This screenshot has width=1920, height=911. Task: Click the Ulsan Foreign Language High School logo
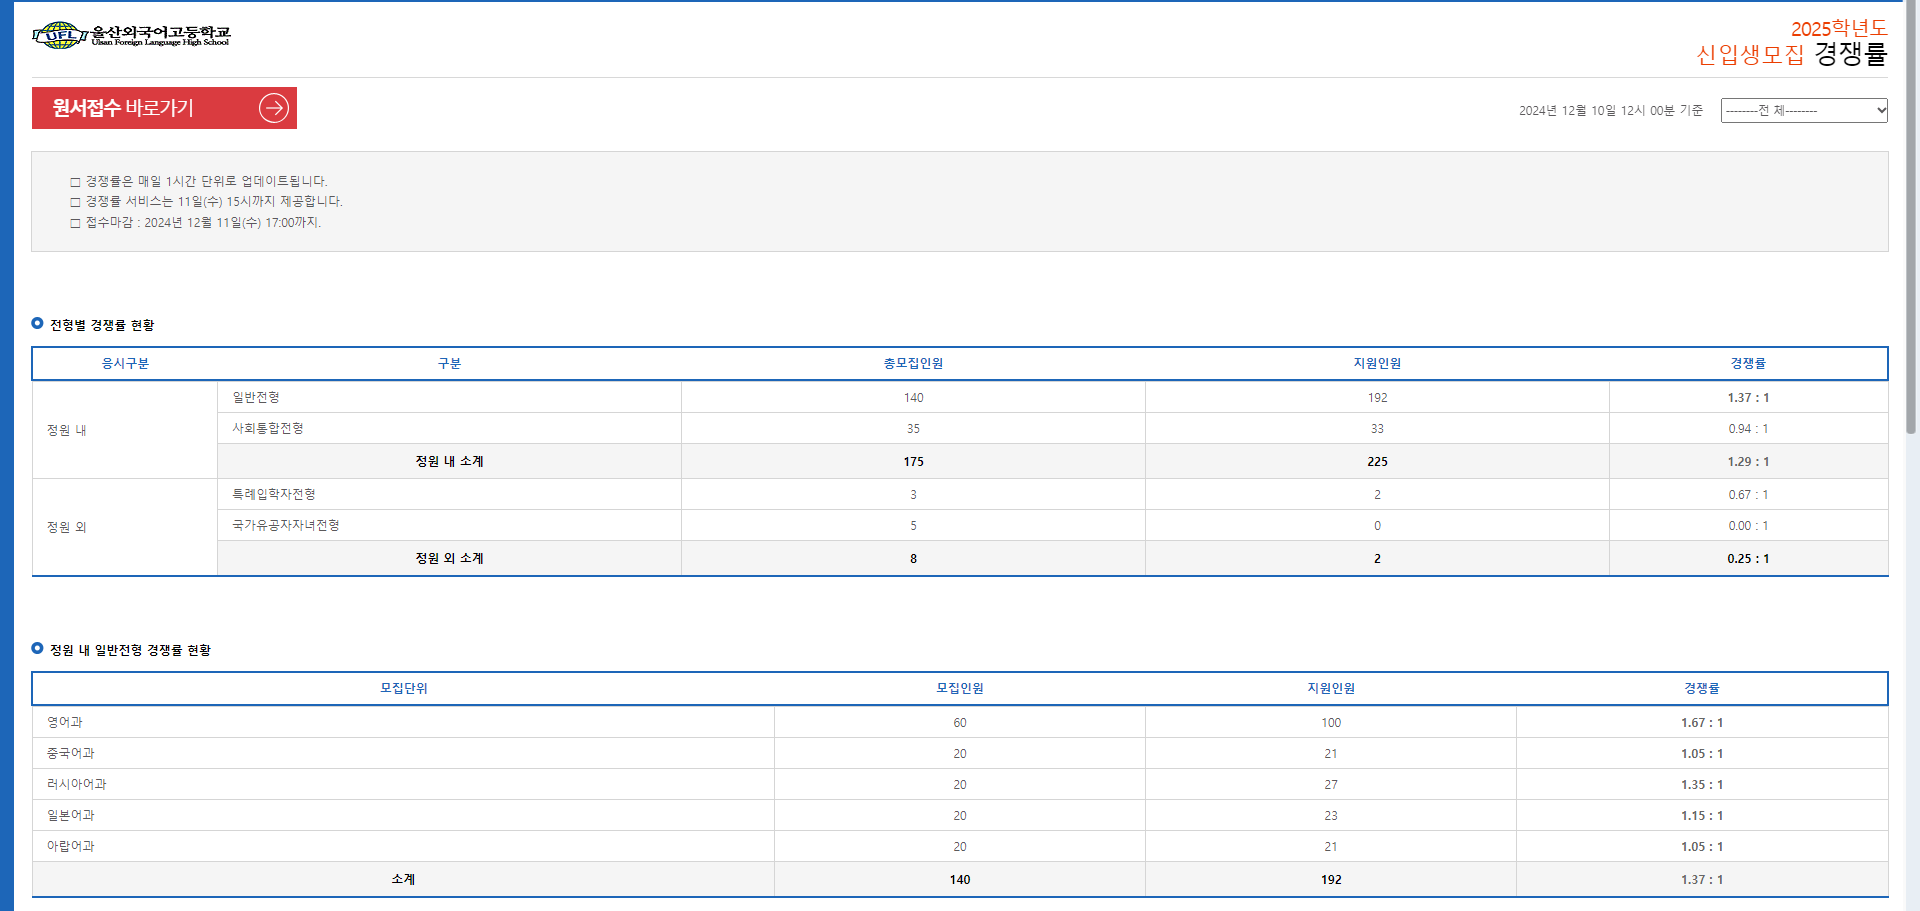[x=131, y=36]
